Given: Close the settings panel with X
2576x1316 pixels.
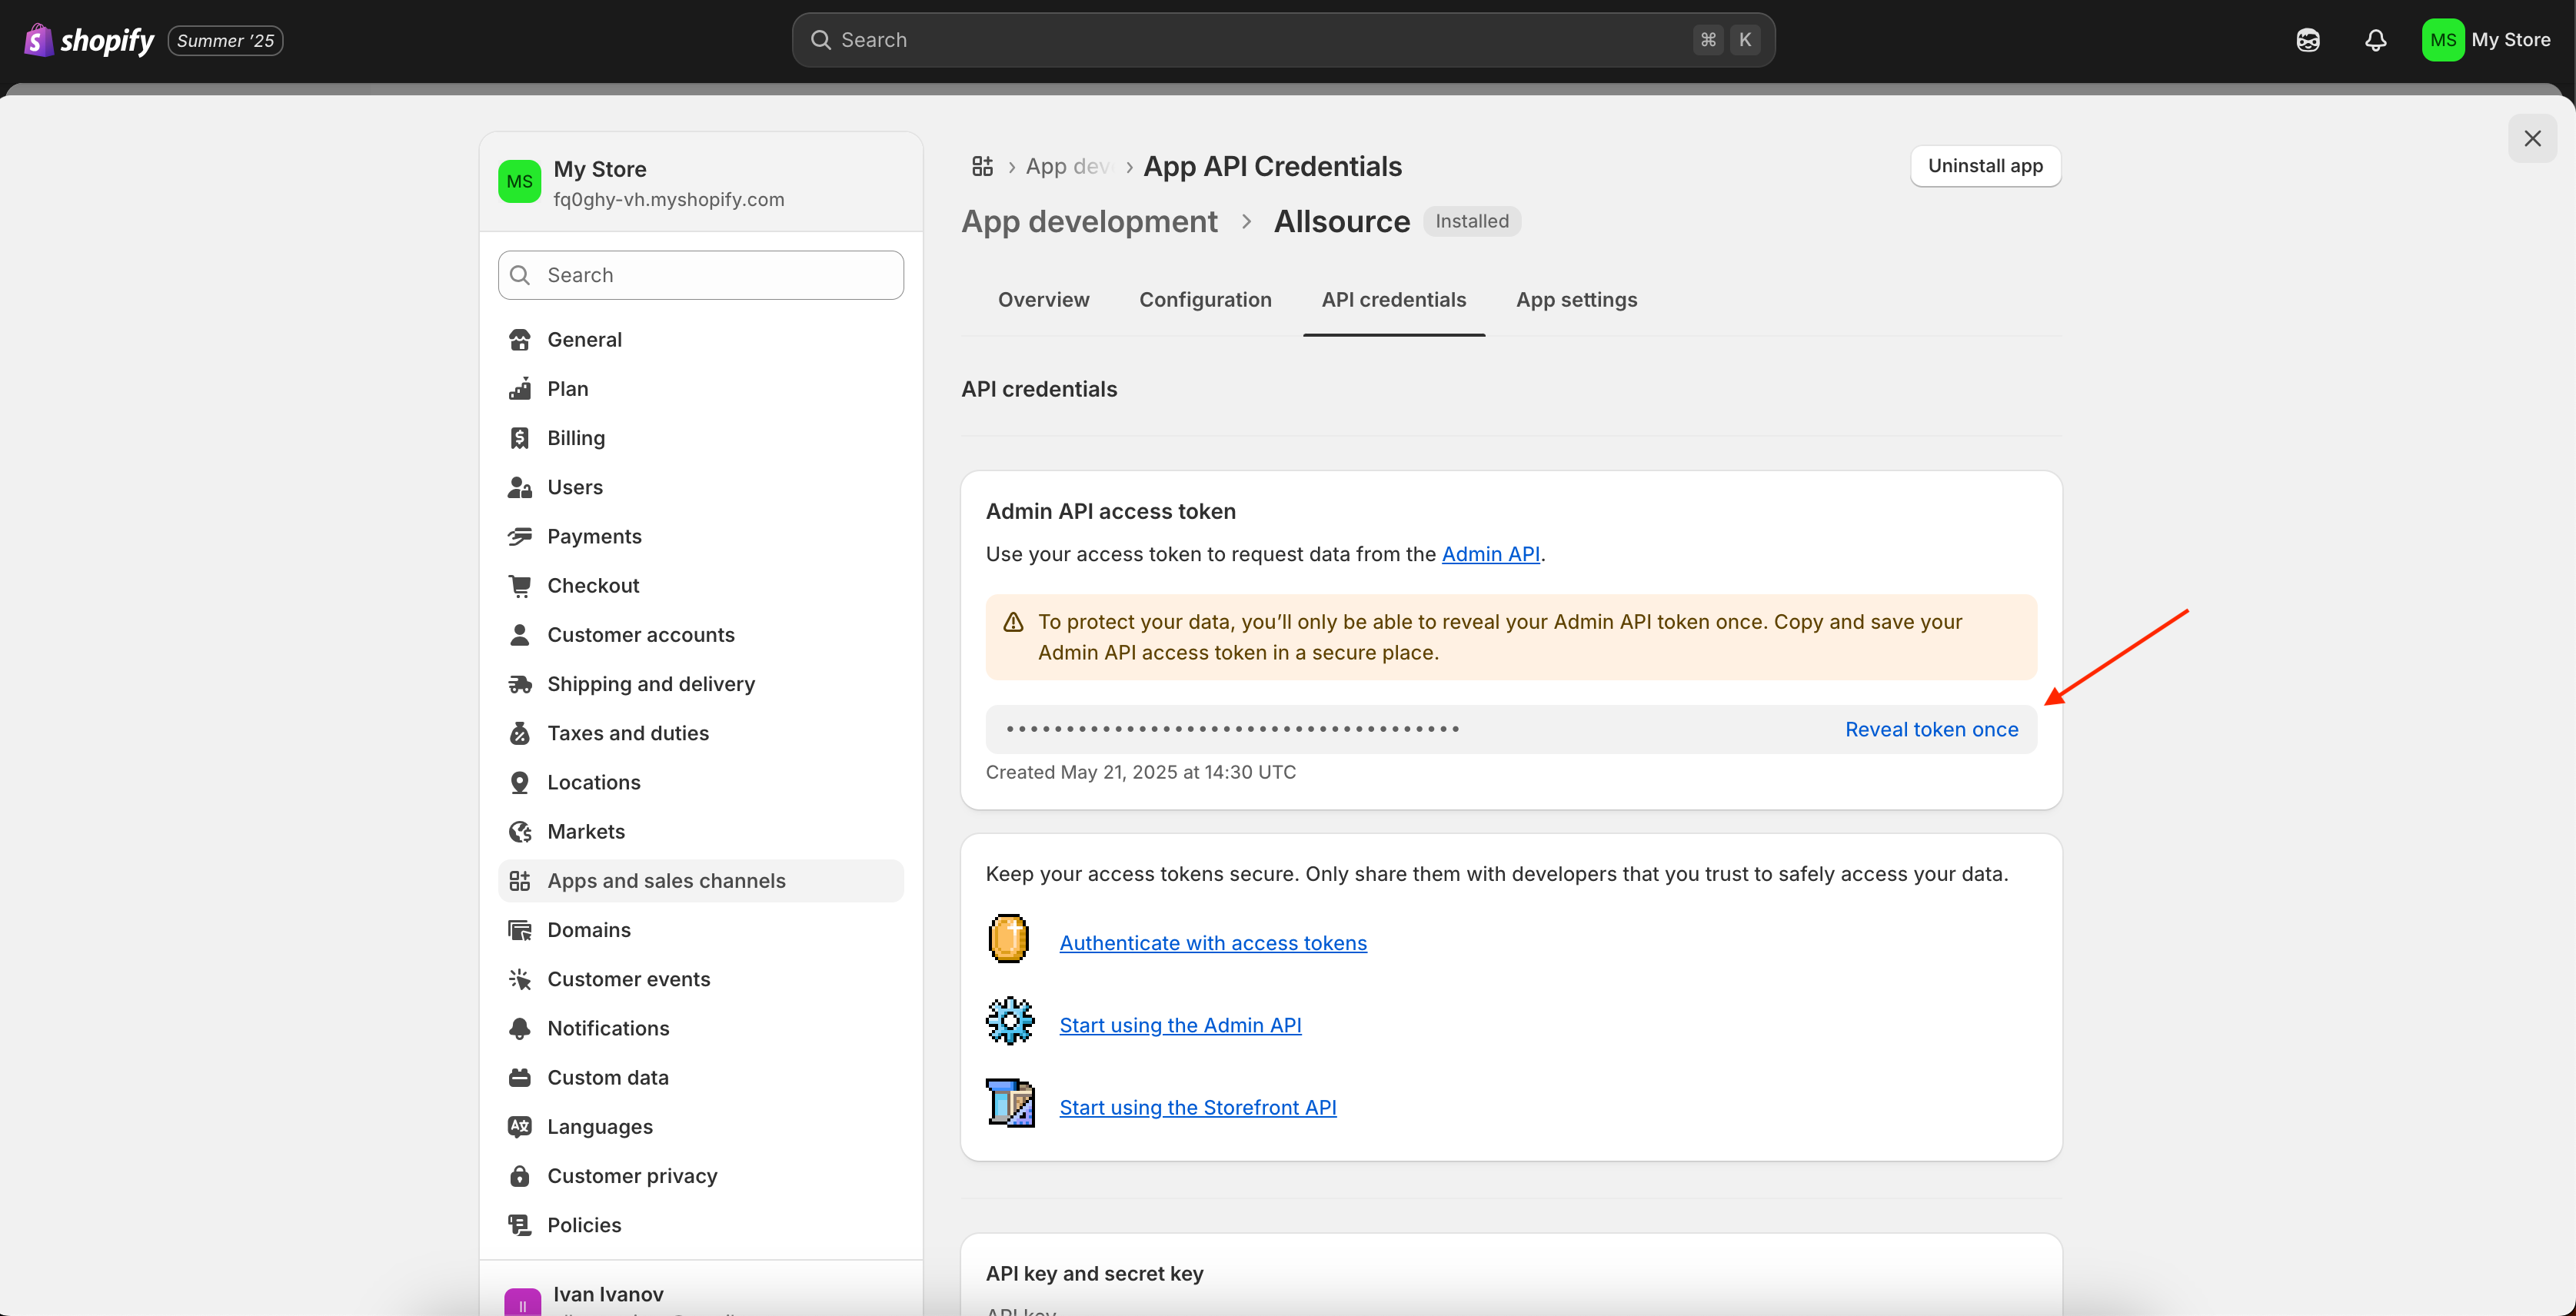Looking at the screenshot, I should (2531, 138).
